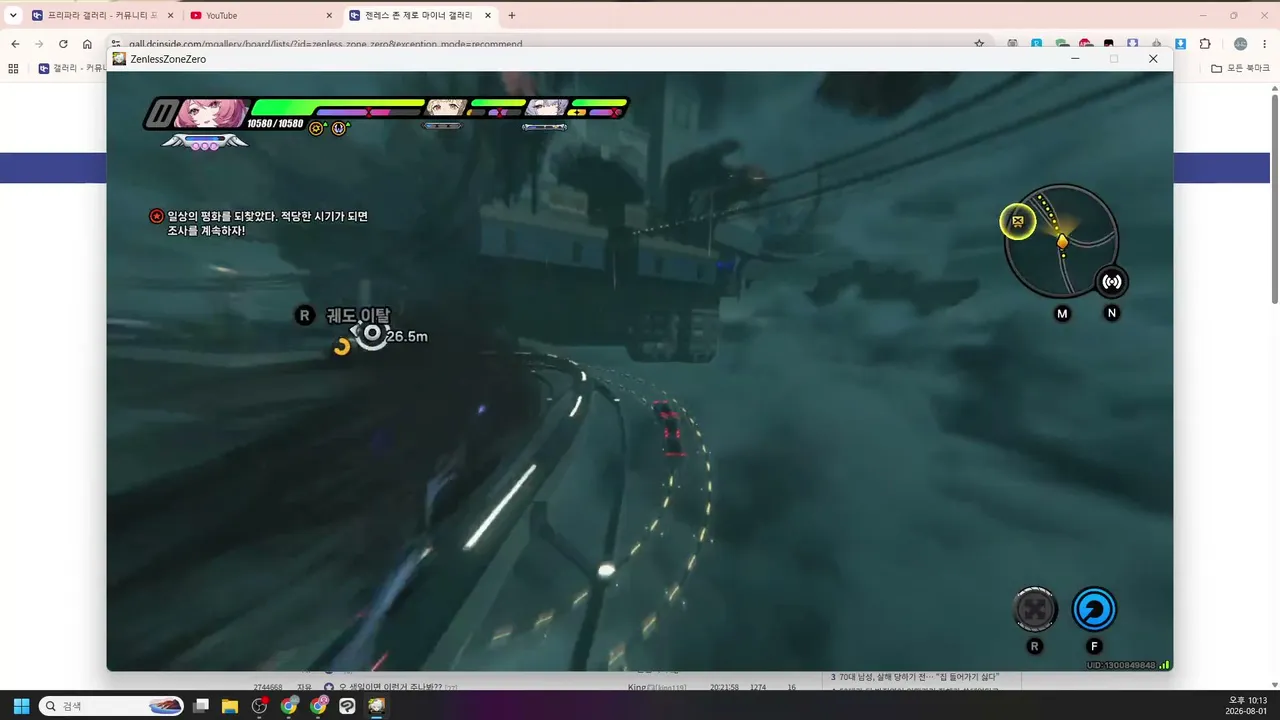Click the M map key hint
Screen dimensions: 1280x720
[1062, 313]
